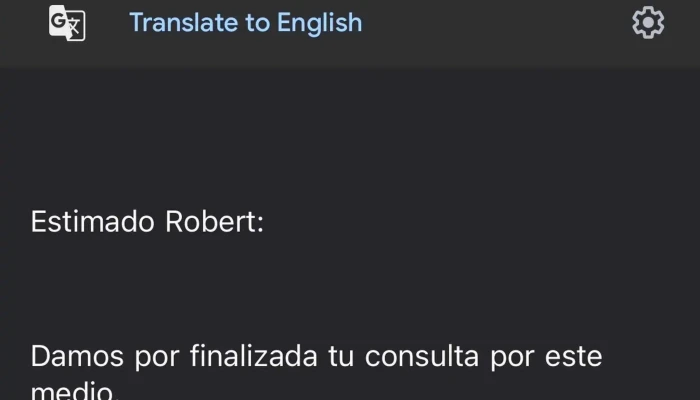Image resolution: width=700 pixels, height=400 pixels.
Task: Tap the Google Translate logo icon
Action: point(67,23)
